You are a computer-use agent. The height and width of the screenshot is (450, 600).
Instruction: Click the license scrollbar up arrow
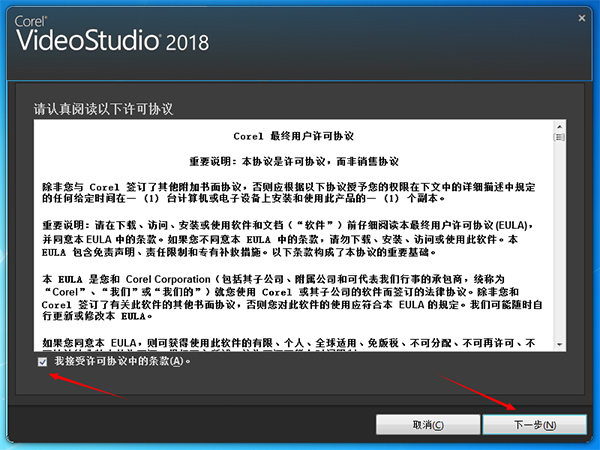559,127
